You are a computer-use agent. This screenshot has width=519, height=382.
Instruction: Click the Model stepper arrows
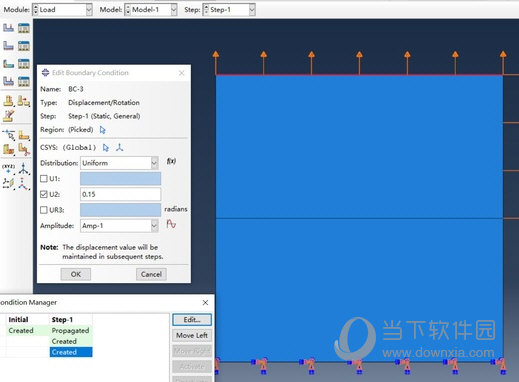point(128,10)
